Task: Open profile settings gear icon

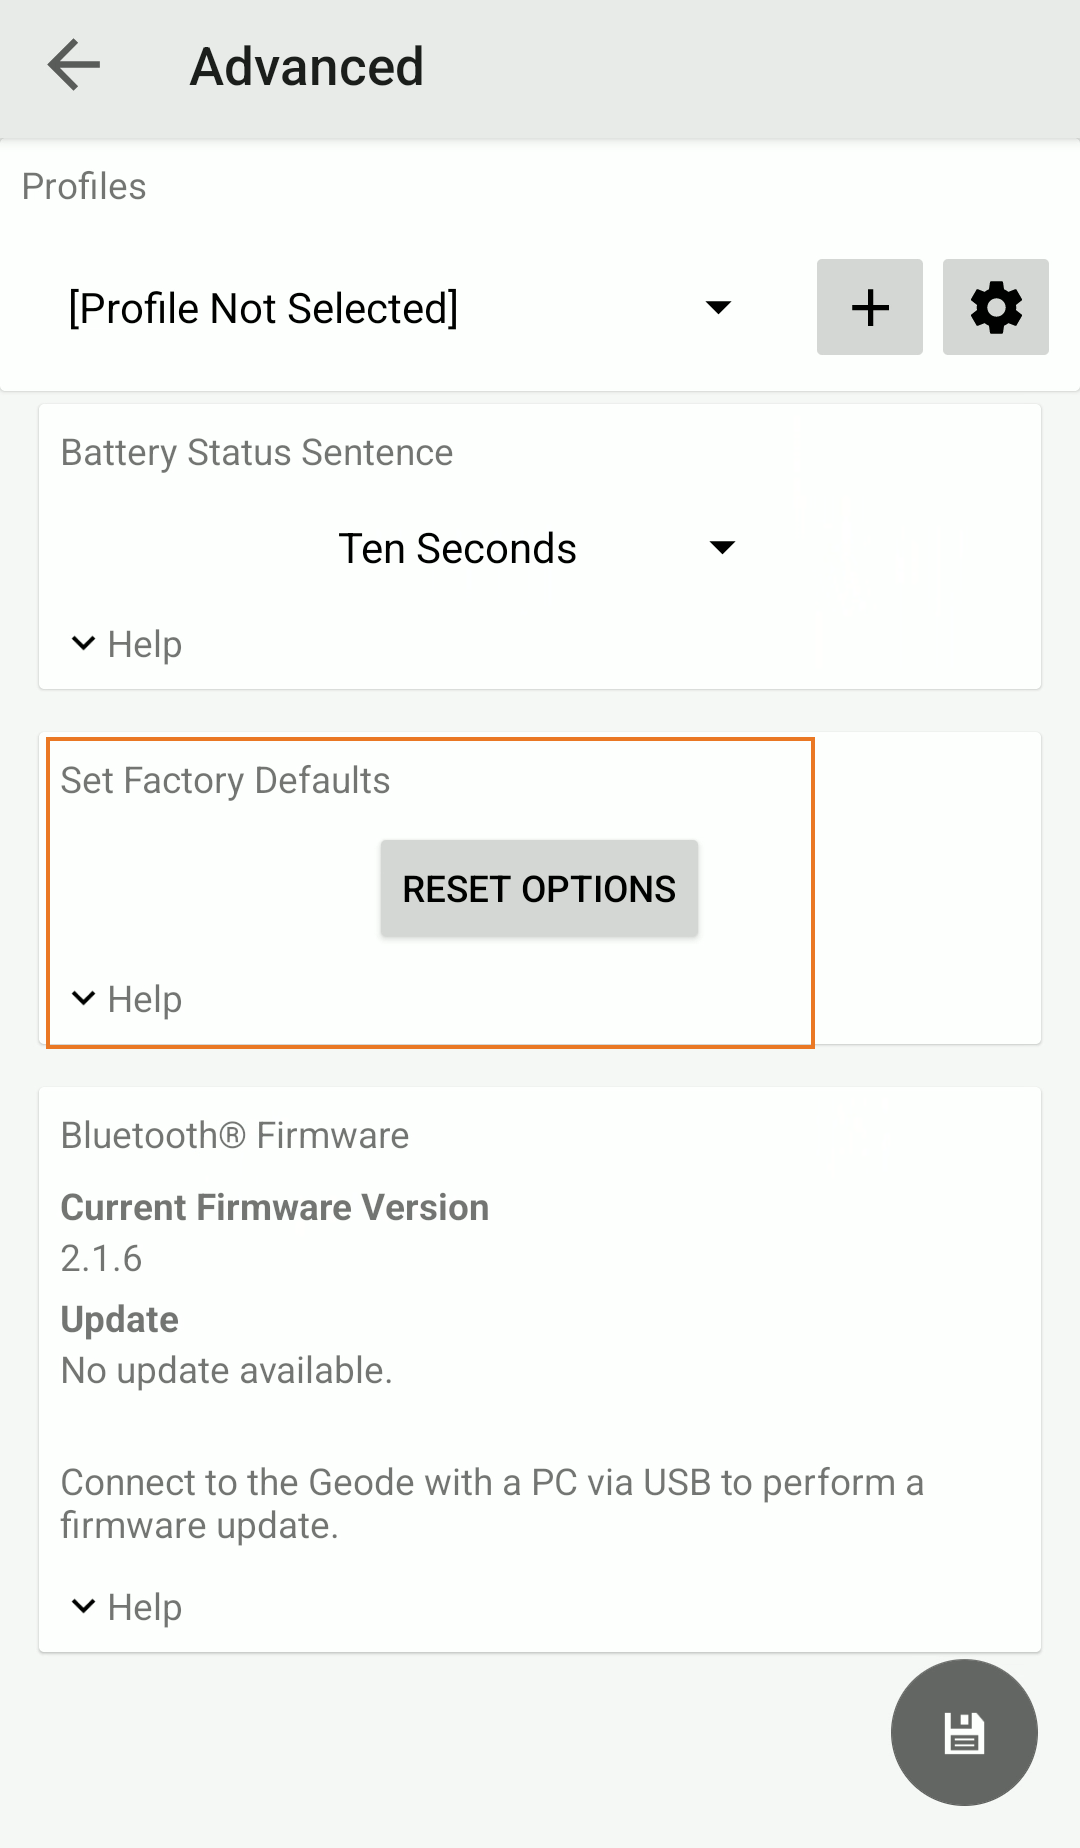Action: [995, 307]
